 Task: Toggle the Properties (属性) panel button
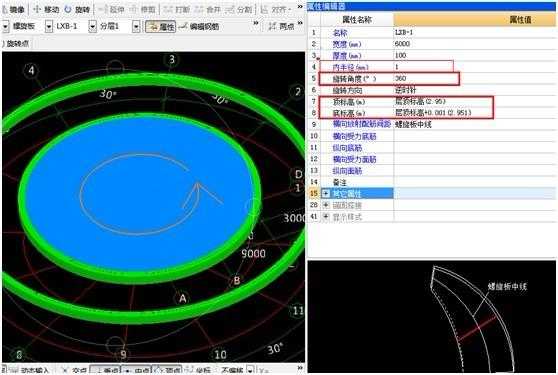[160, 26]
